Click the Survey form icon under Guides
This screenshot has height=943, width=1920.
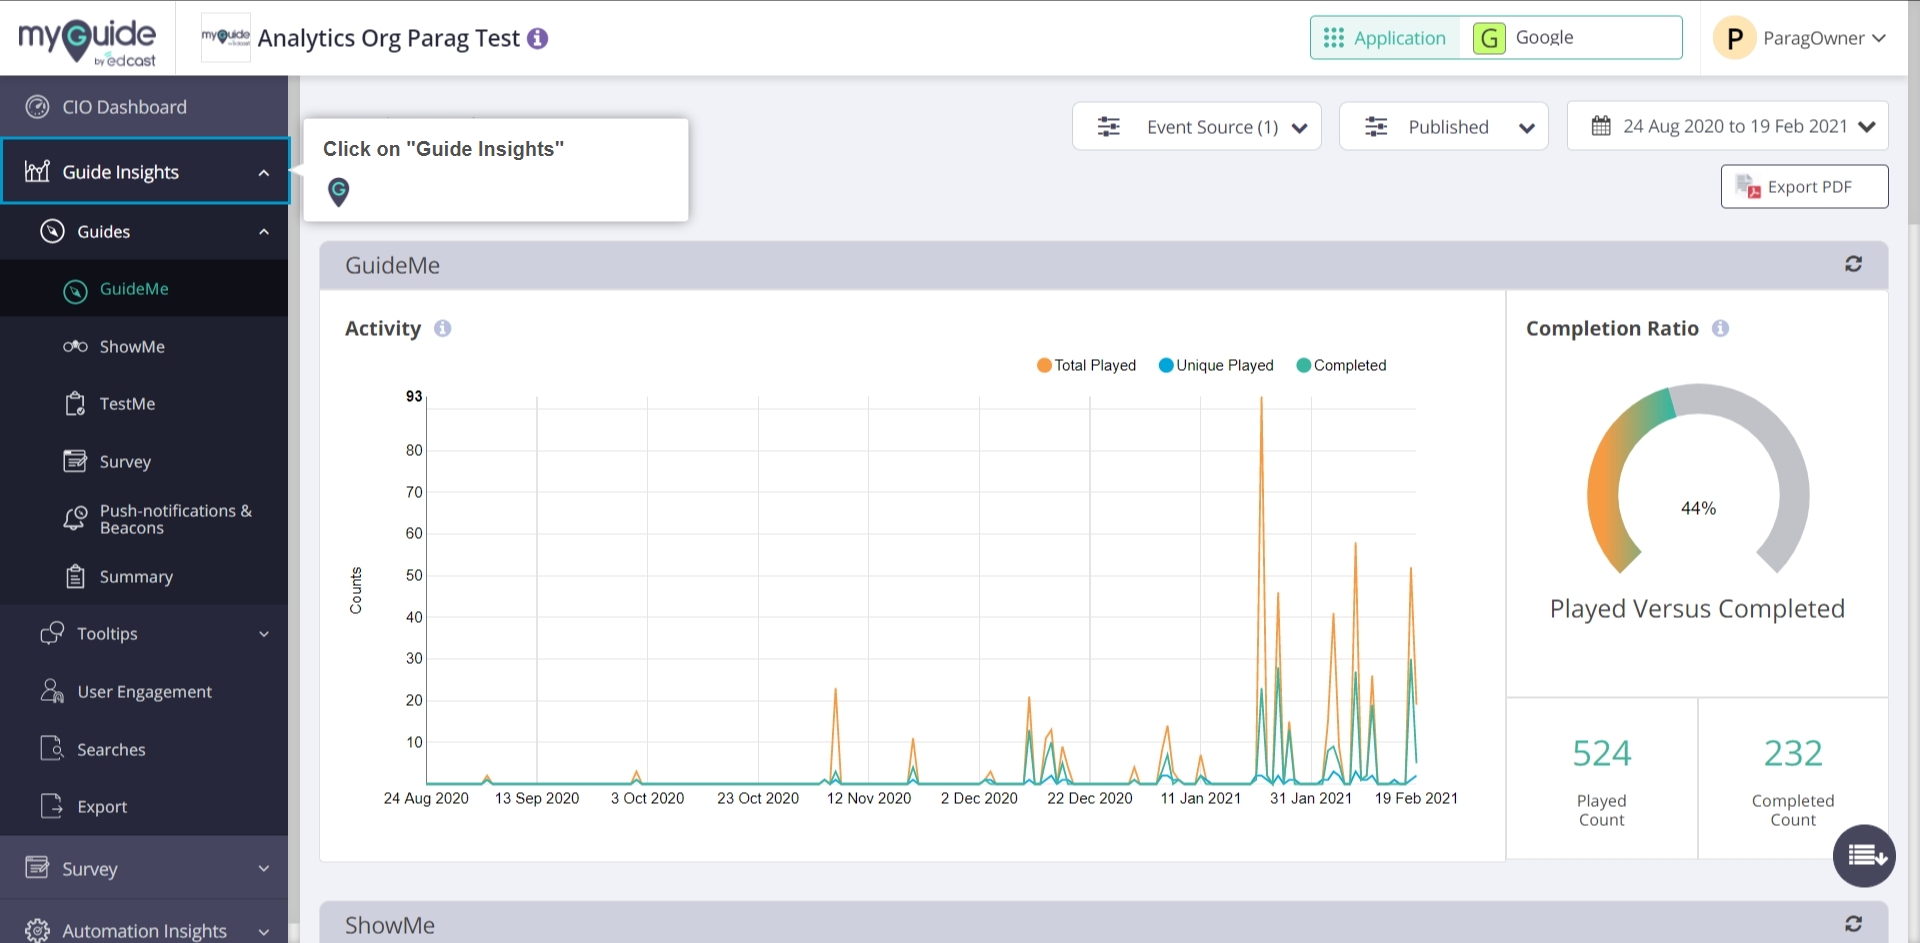tap(75, 461)
